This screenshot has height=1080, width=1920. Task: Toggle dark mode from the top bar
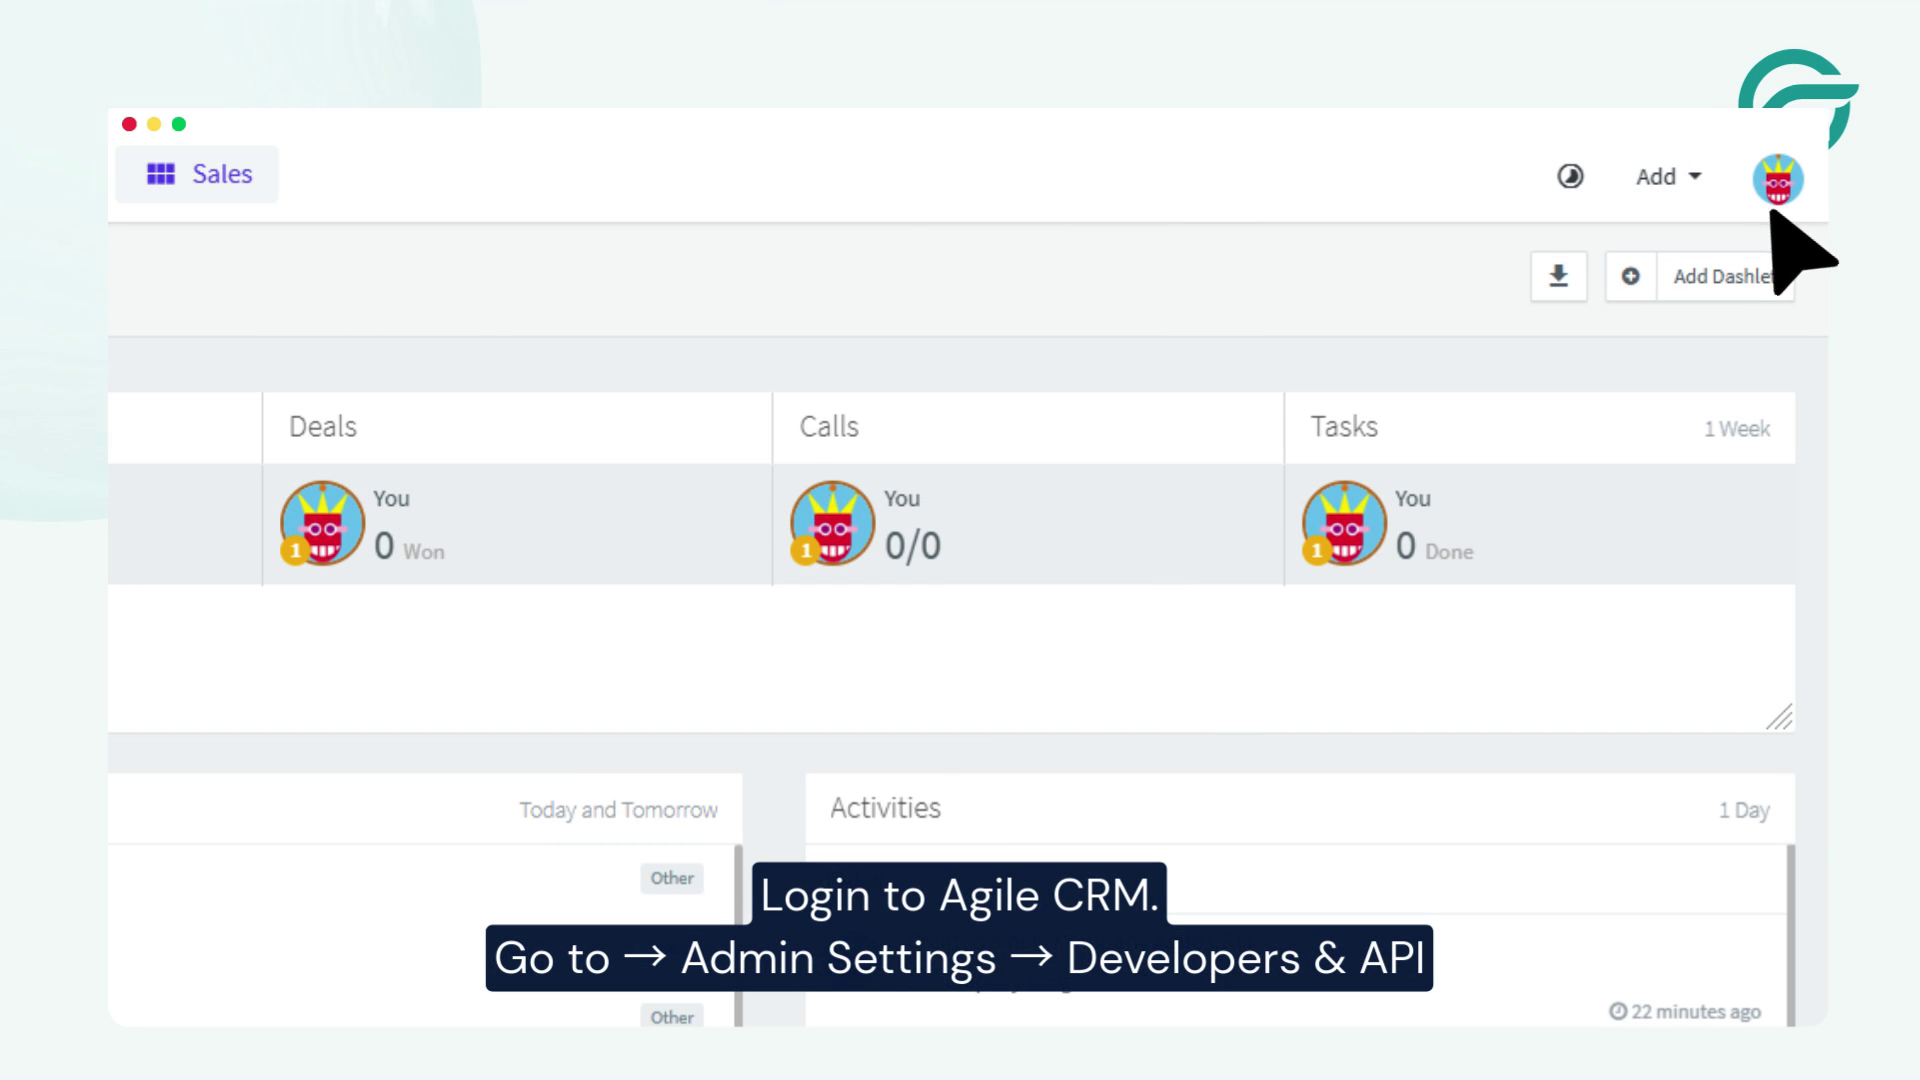(x=1570, y=176)
